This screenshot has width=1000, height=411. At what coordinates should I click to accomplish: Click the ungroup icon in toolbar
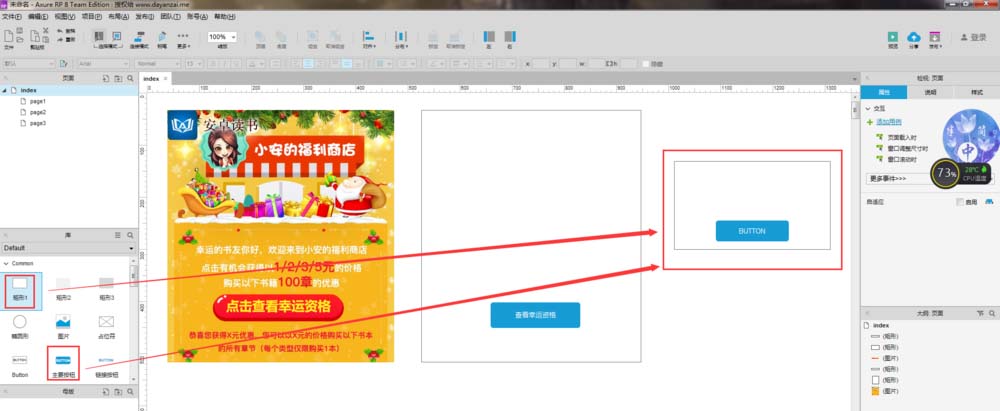335,36
